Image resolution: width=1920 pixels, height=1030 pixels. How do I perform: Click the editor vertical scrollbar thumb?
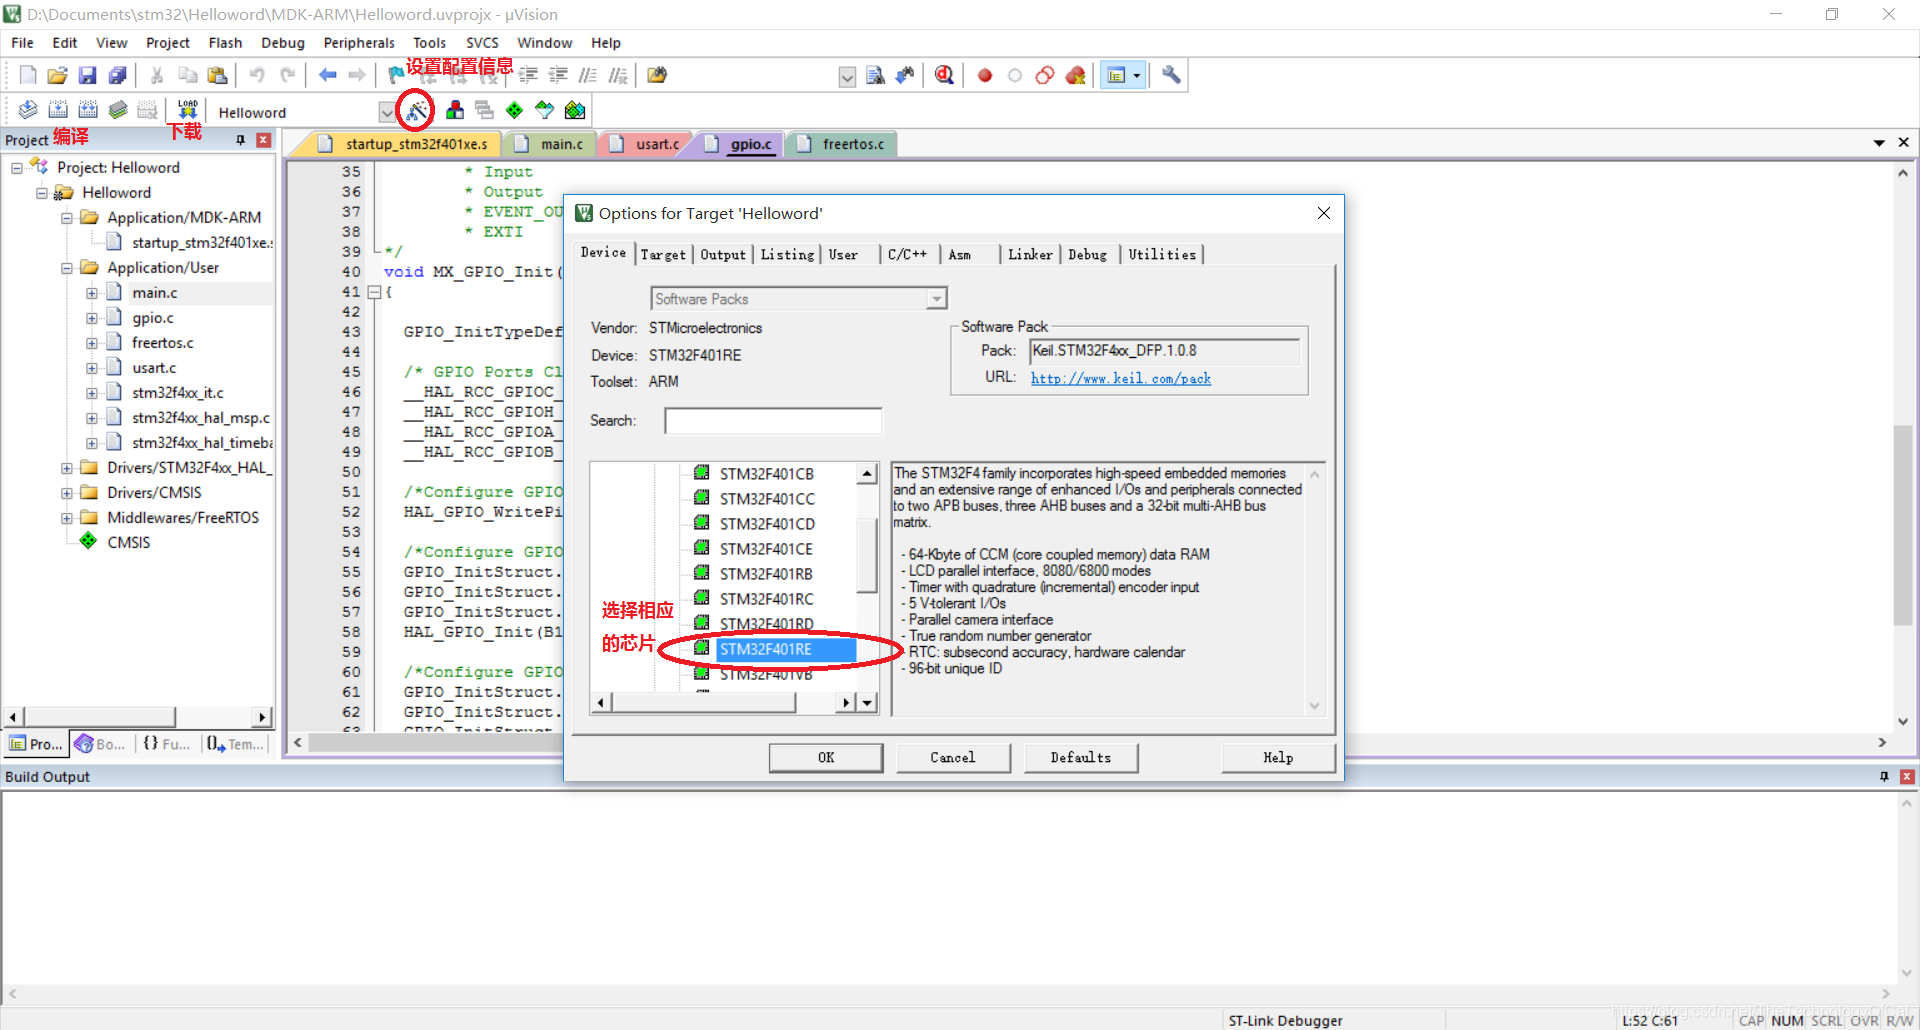[x=1903, y=525]
